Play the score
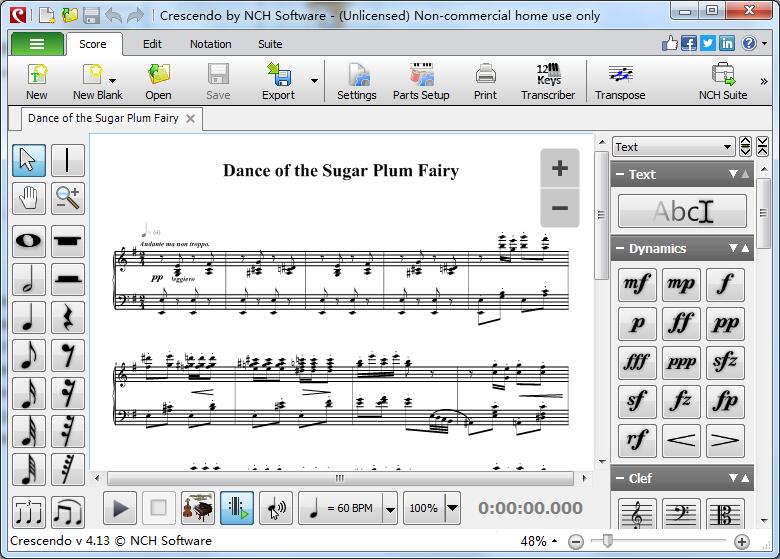Viewport: 780px width, 559px height. click(120, 508)
